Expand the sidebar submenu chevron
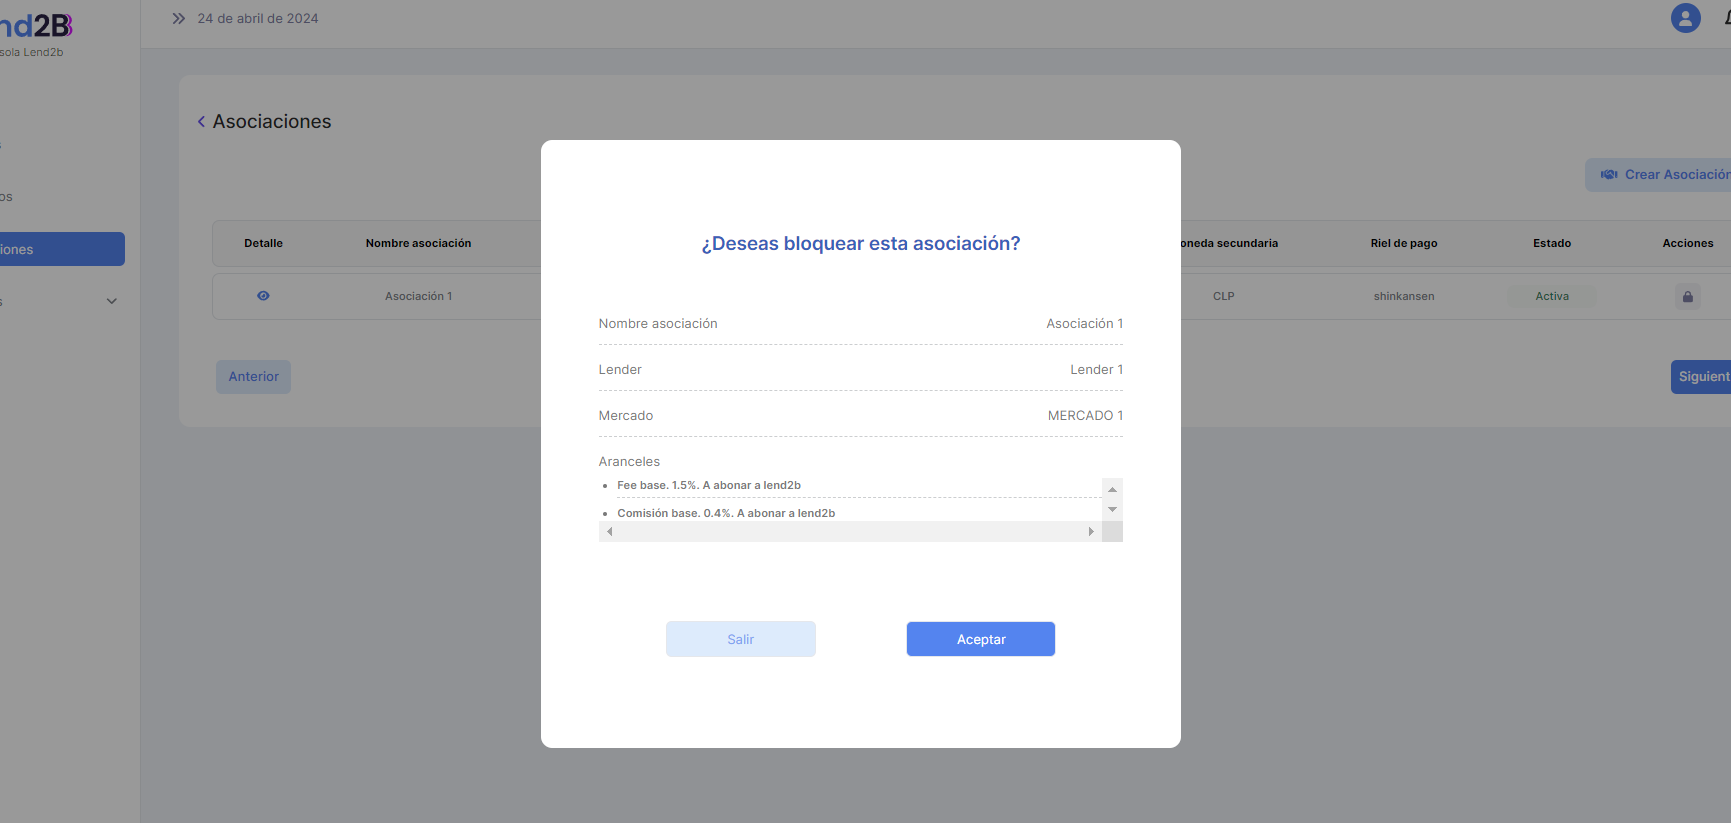1731x823 pixels. [x=112, y=301]
